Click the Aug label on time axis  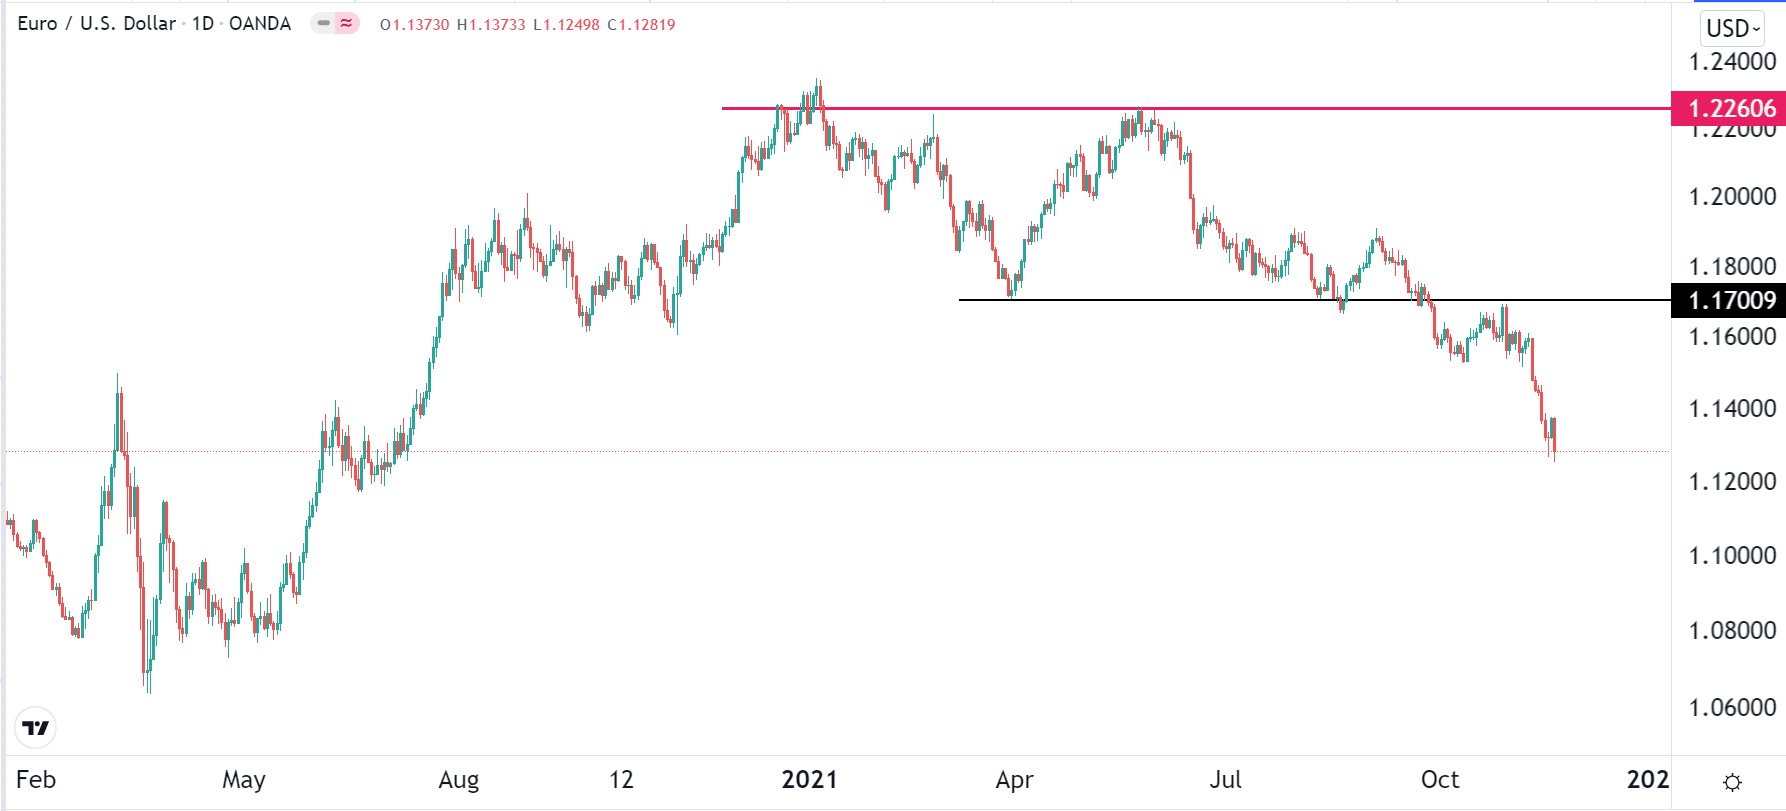459,780
